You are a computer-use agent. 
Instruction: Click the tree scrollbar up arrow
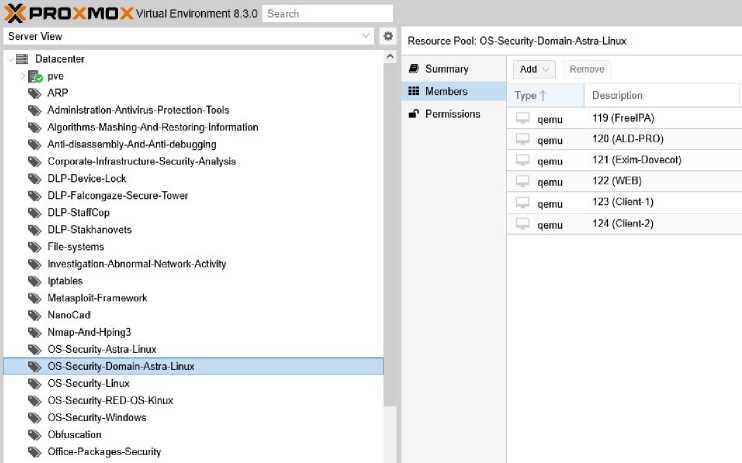point(390,57)
